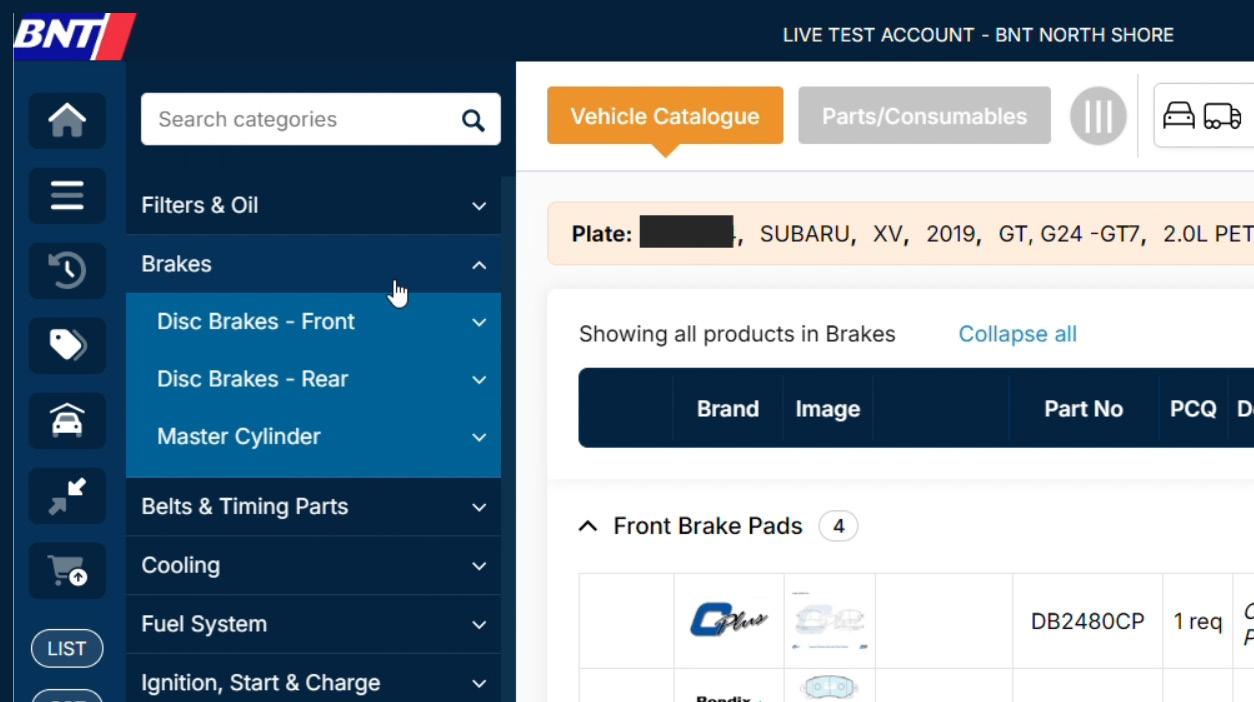Click the search magnifier icon

coord(473,120)
